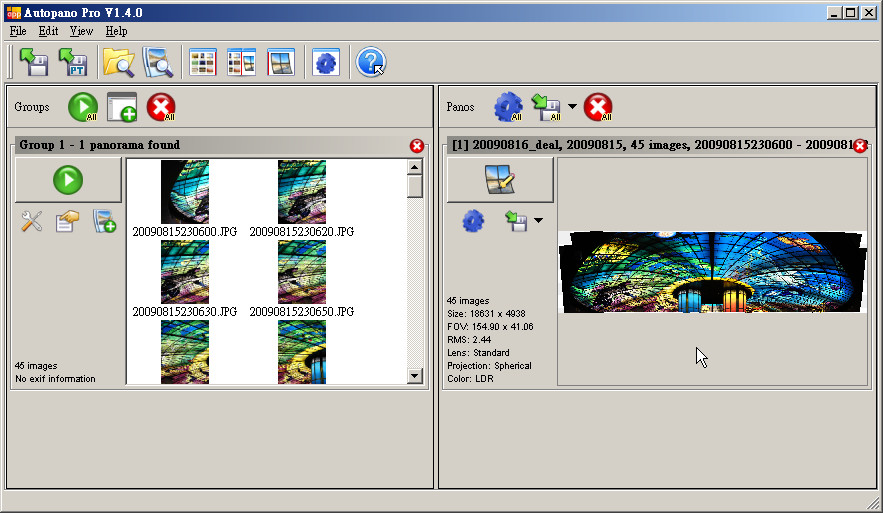Image resolution: width=883 pixels, height=513 pixels.
Task: Click the Save project toolbar icon
Action: [x=34, y=62]
